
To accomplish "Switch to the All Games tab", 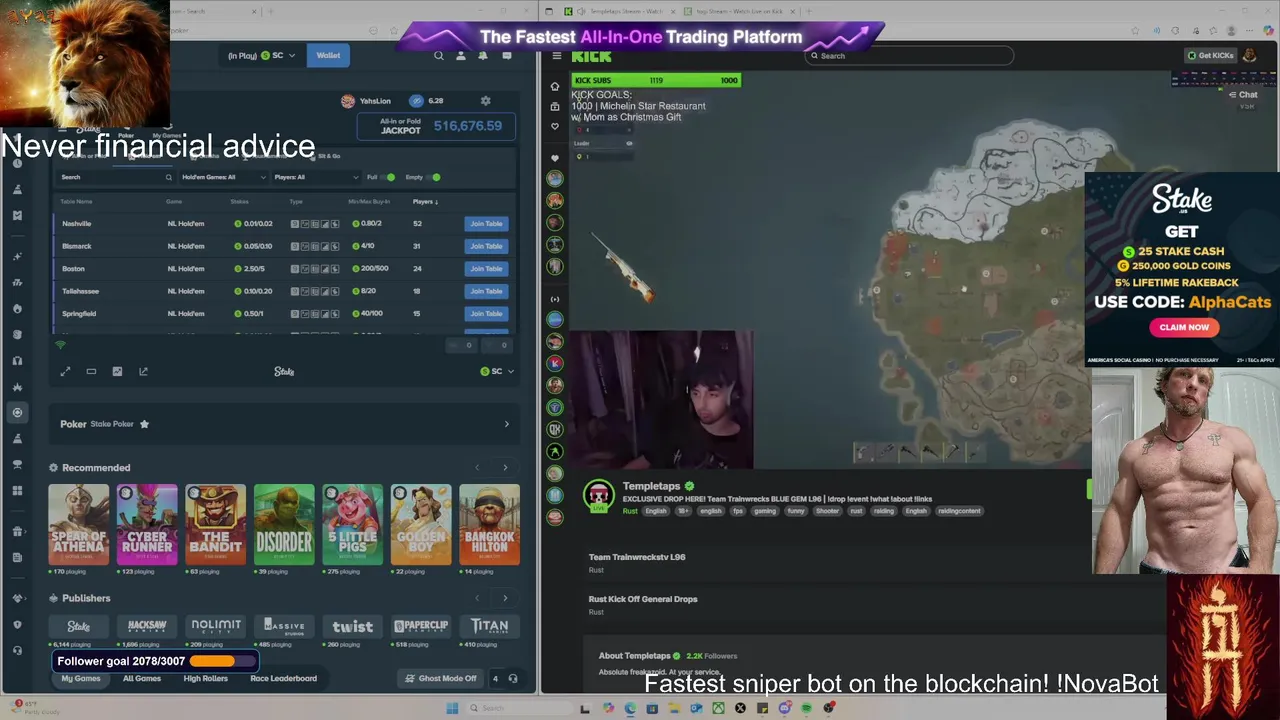I will pyautogui.click(x=142, y=679).
